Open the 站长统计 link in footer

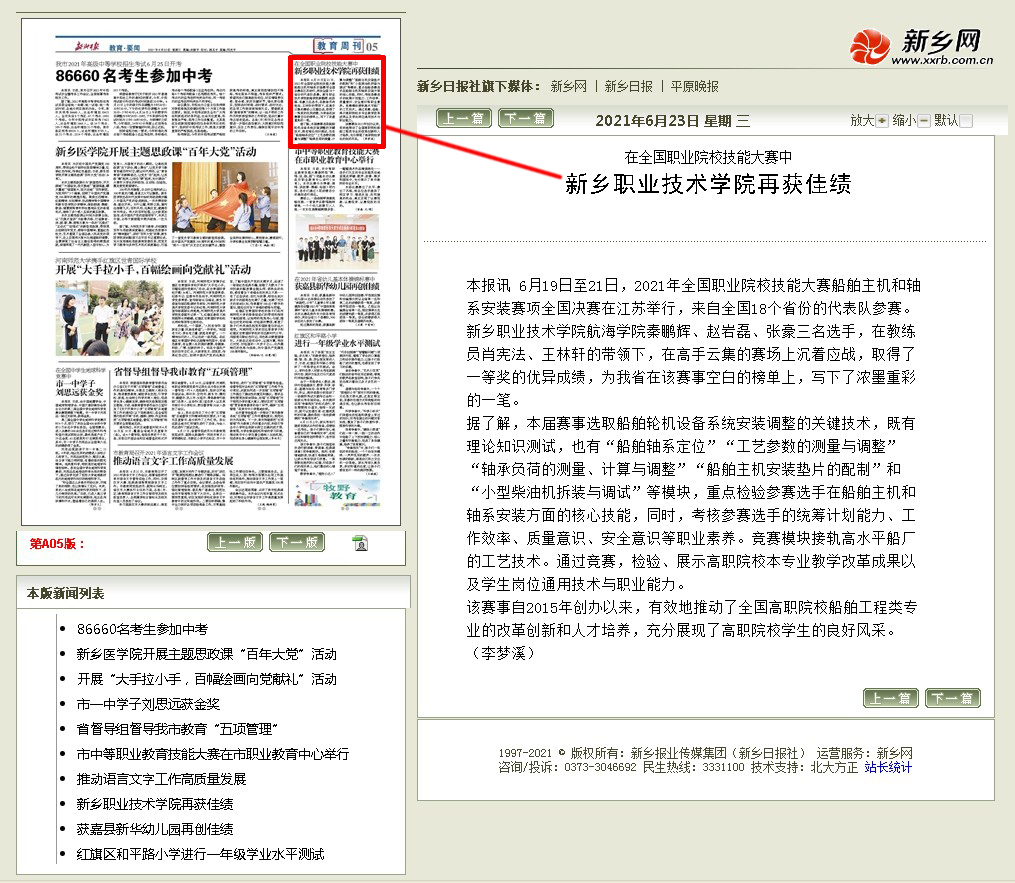[x=888, y=768]
